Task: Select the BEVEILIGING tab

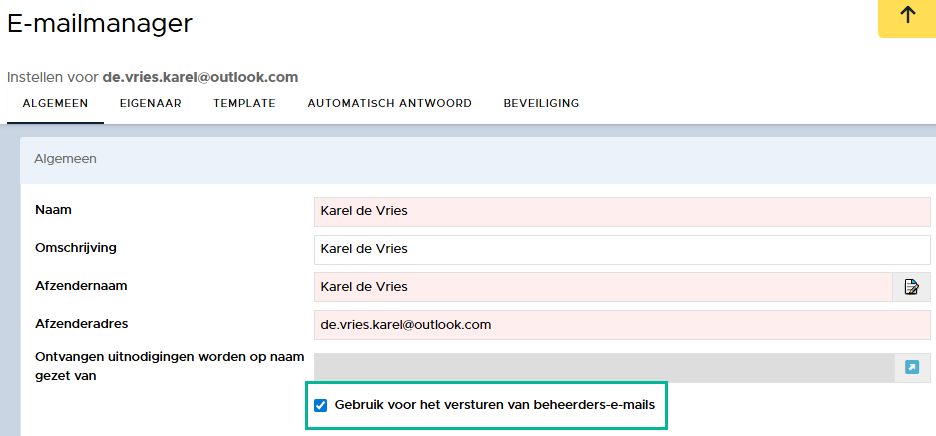Action: [541, 103]
